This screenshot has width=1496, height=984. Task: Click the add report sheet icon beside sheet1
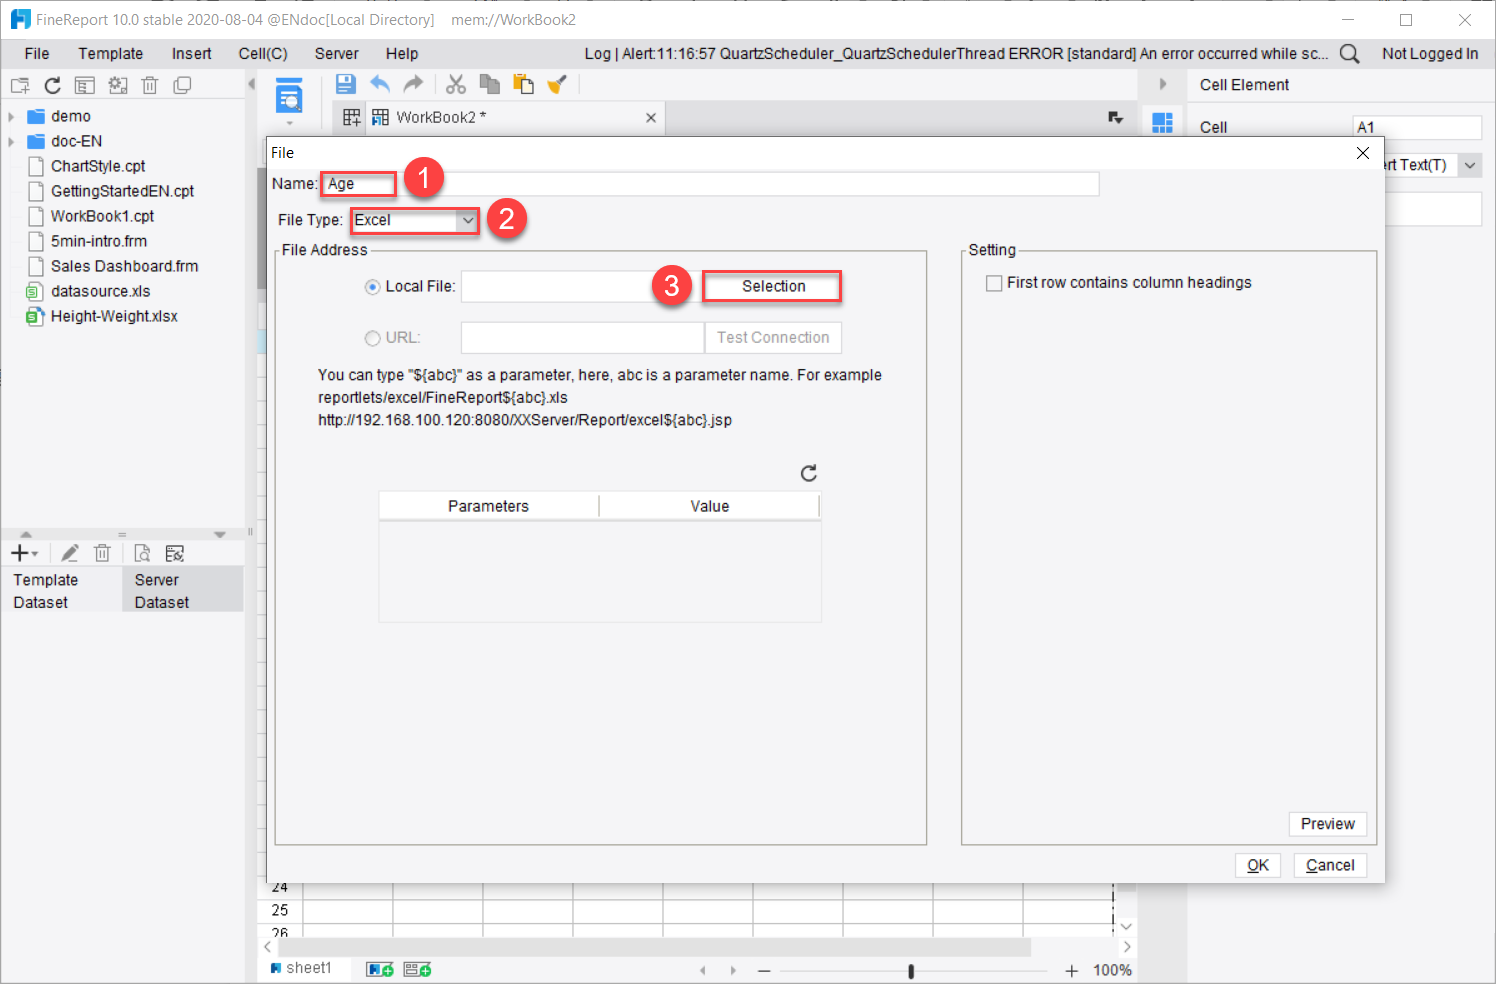tap(380, 969)
